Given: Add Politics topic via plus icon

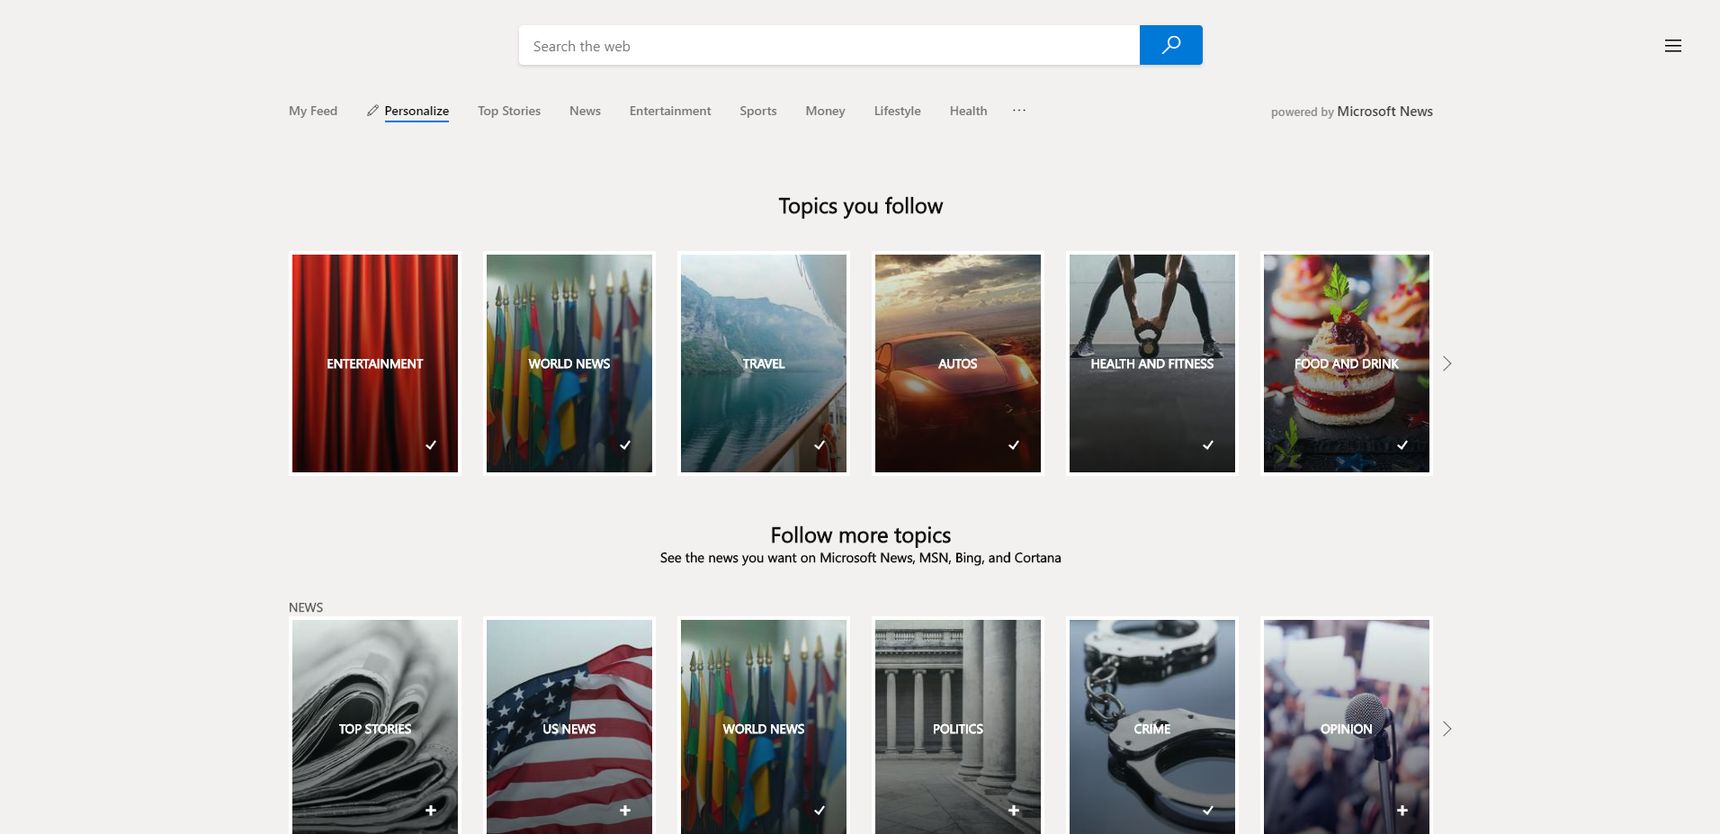Looking at the screenshot, I should tap(1014, 810).
